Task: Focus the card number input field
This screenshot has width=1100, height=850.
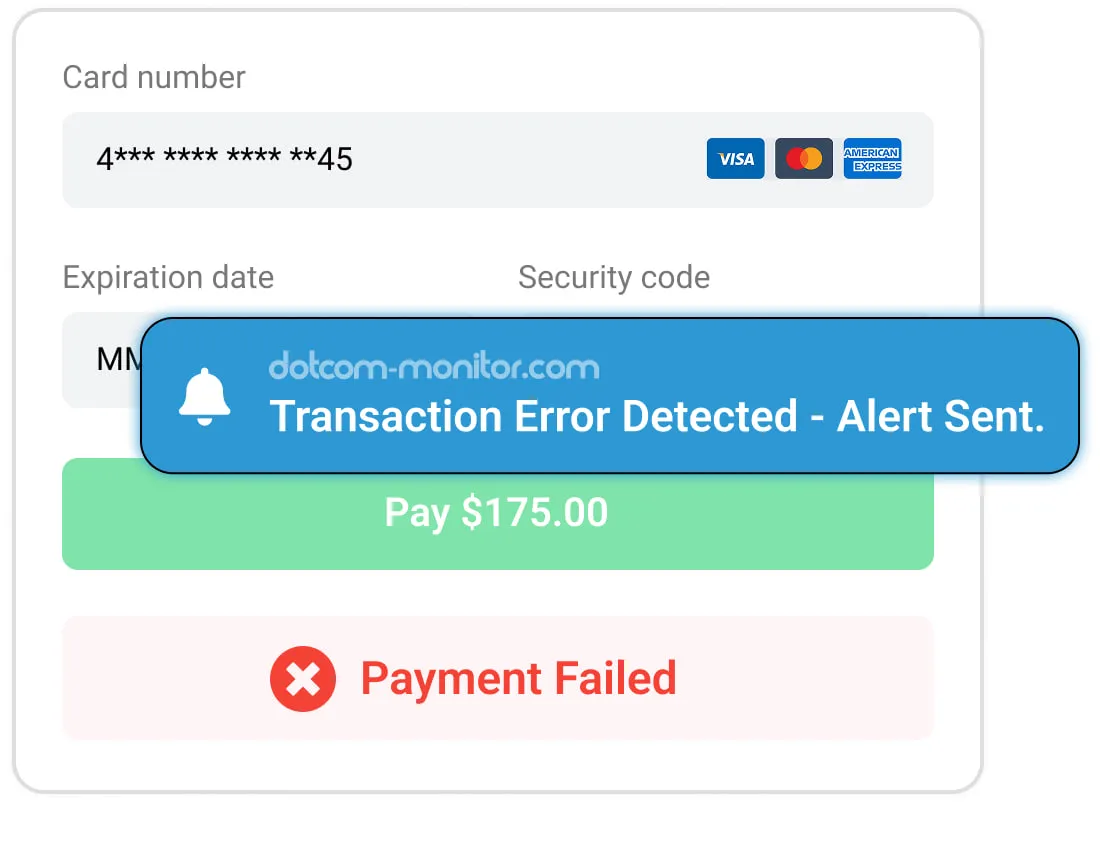Action: (x=497, y=160)
